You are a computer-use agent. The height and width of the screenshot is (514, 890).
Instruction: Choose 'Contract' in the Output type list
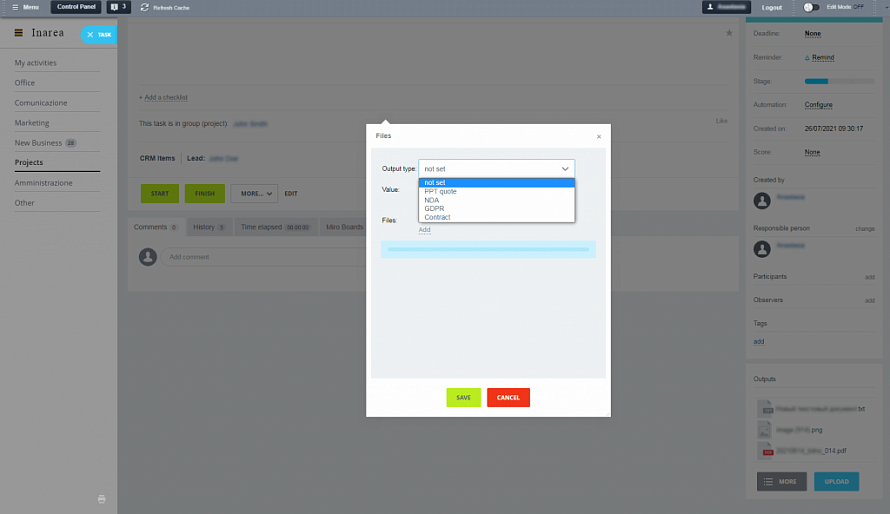click(437, 217)
